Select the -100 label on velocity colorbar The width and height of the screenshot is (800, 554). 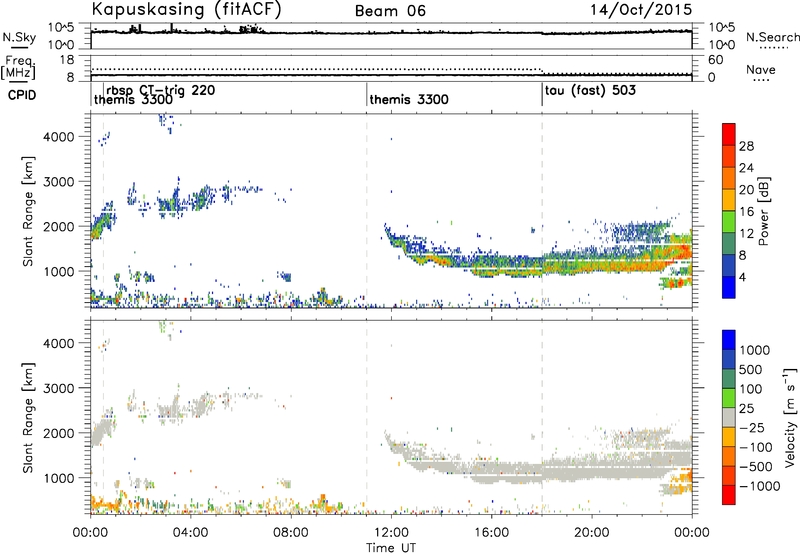pos(756,447)
